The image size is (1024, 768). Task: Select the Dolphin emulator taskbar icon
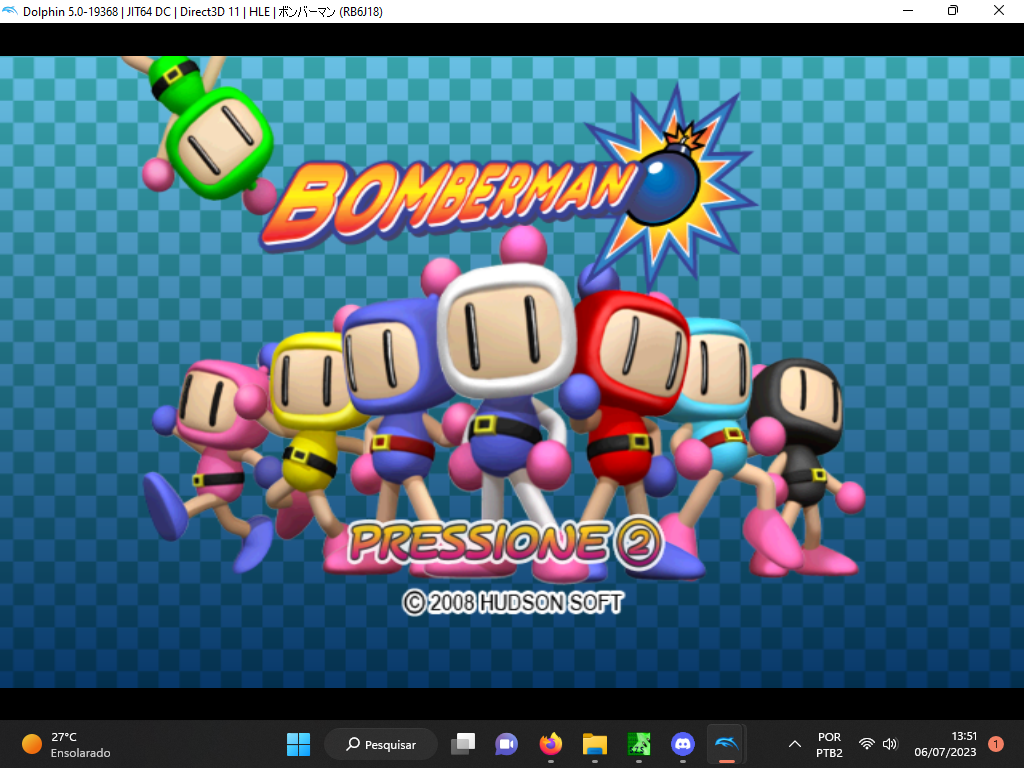(x=727, y=744)
